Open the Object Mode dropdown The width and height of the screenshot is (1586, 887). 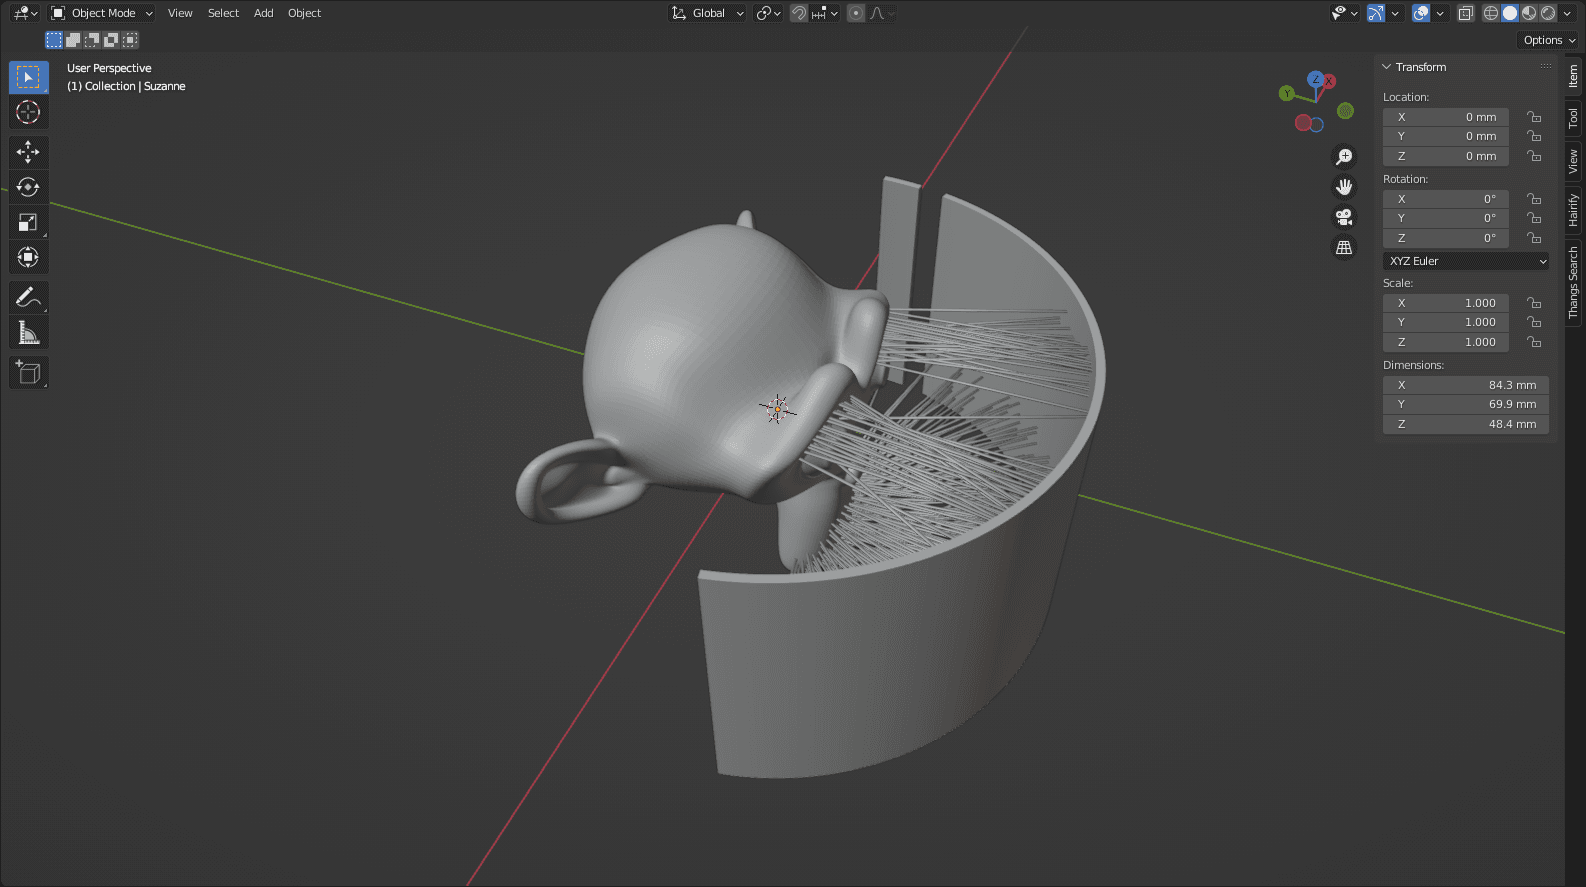[x=102, y=13]
